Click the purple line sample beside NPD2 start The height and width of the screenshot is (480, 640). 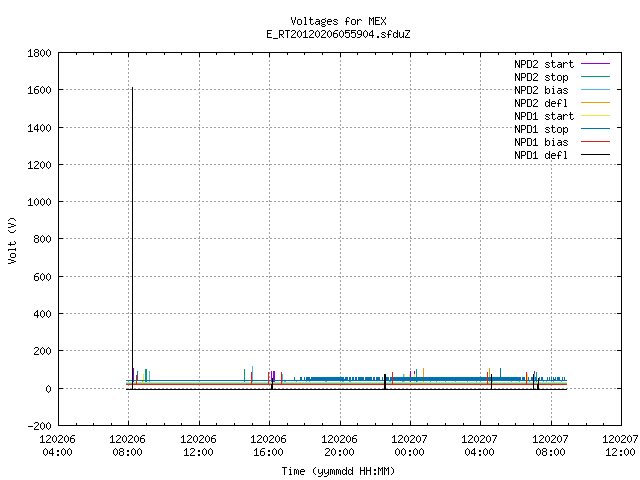[595, 64]
